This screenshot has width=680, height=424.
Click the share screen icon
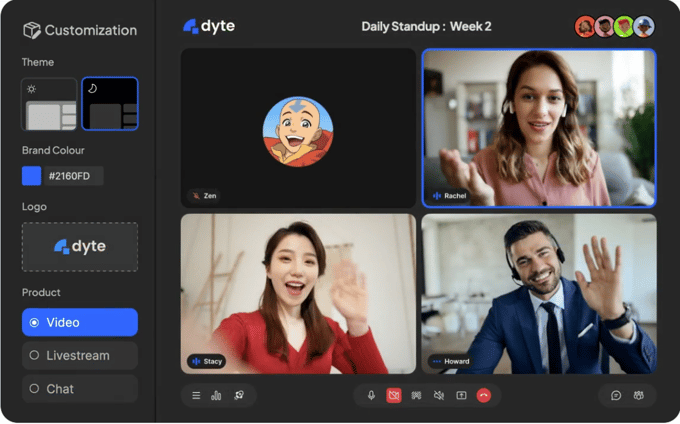pyautogui.click(x=461, y=395)
